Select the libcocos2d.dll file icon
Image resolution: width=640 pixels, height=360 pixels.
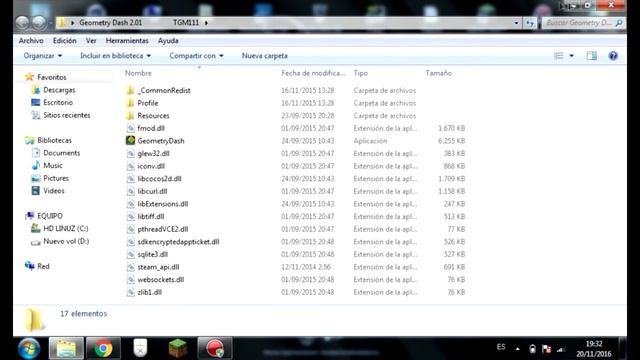click(x=130, y=179)
